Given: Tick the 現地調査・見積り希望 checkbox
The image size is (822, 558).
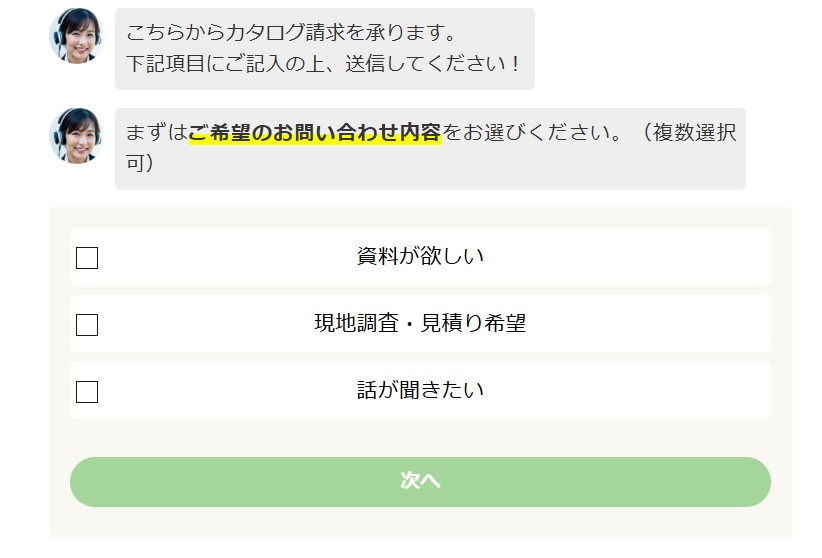Looking at the screenshot, I should click(x=87, y=325).
